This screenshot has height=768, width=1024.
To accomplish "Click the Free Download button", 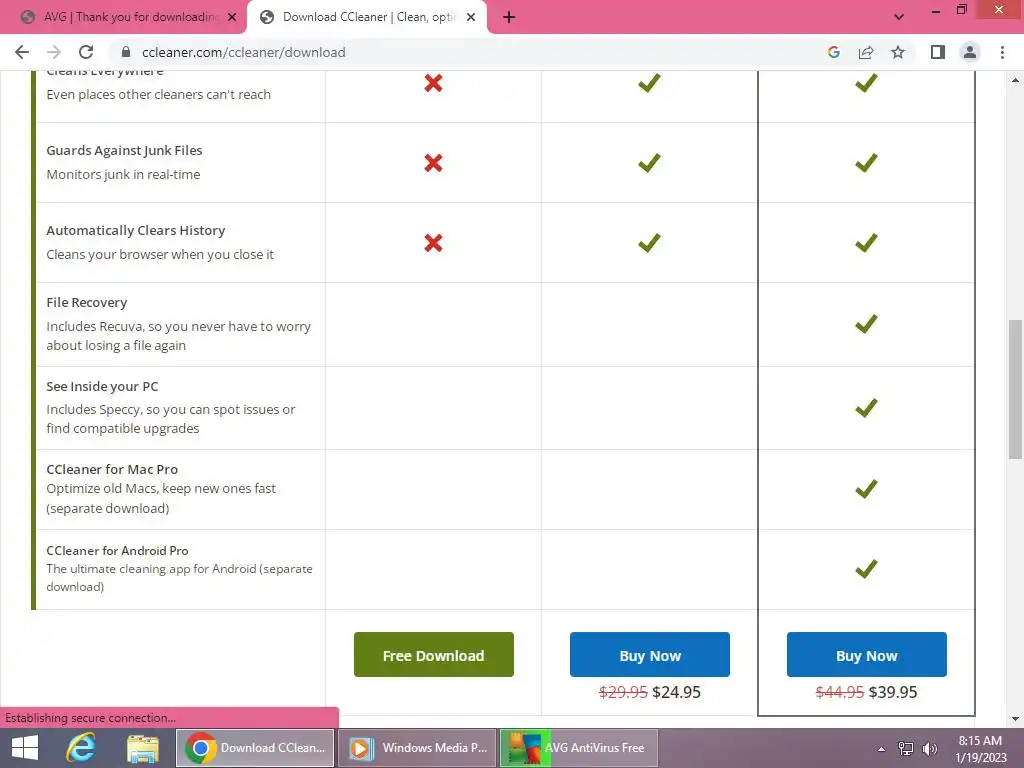I will click(x=434, y=654).
